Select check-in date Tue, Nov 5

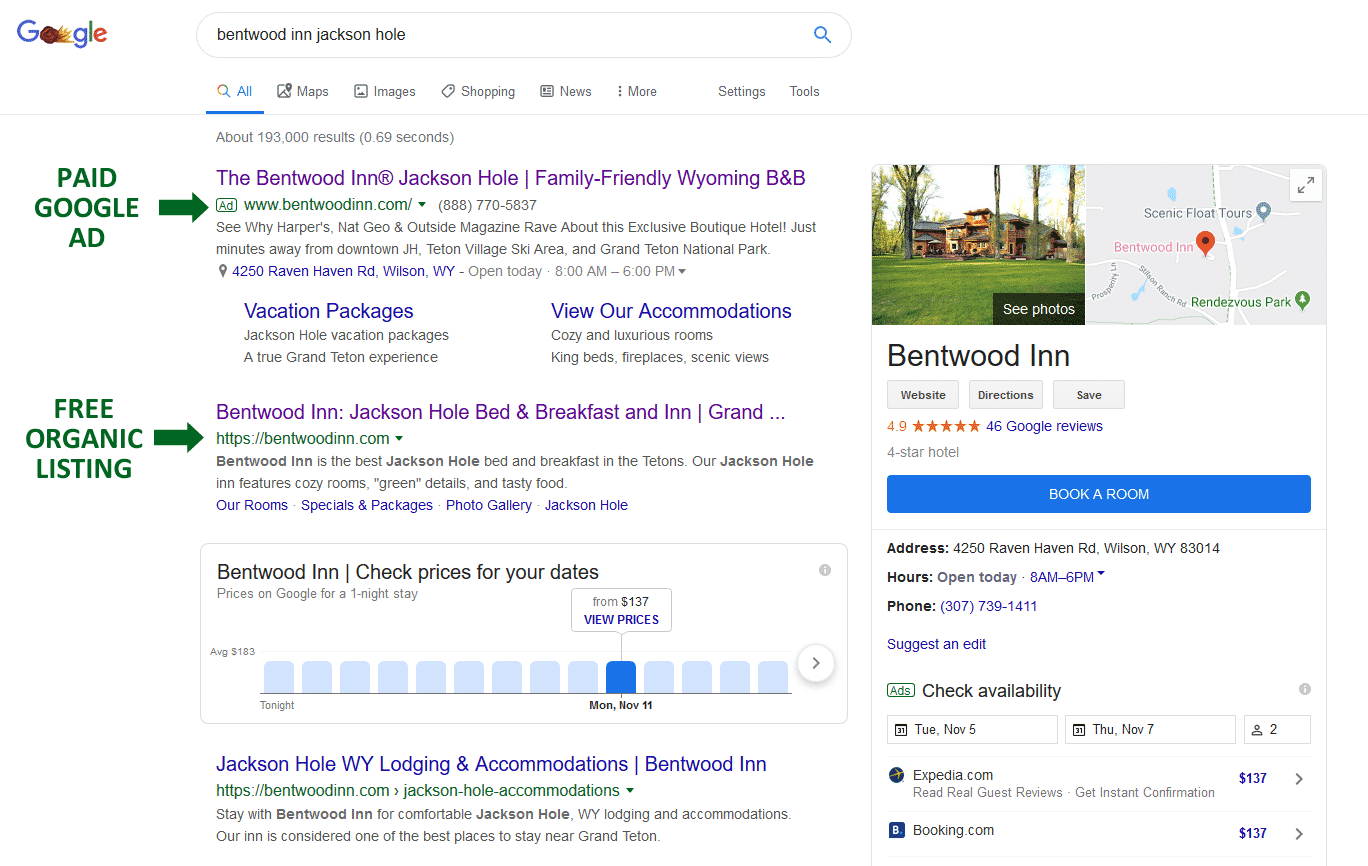(x=972, y=729)
